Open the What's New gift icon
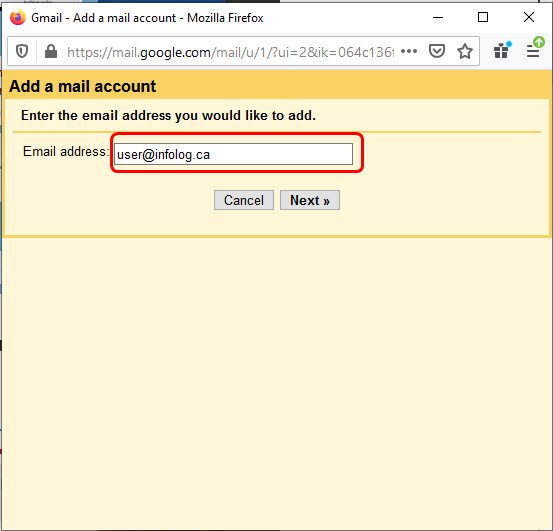The image size is (553, 531). (x=502, y=50)
